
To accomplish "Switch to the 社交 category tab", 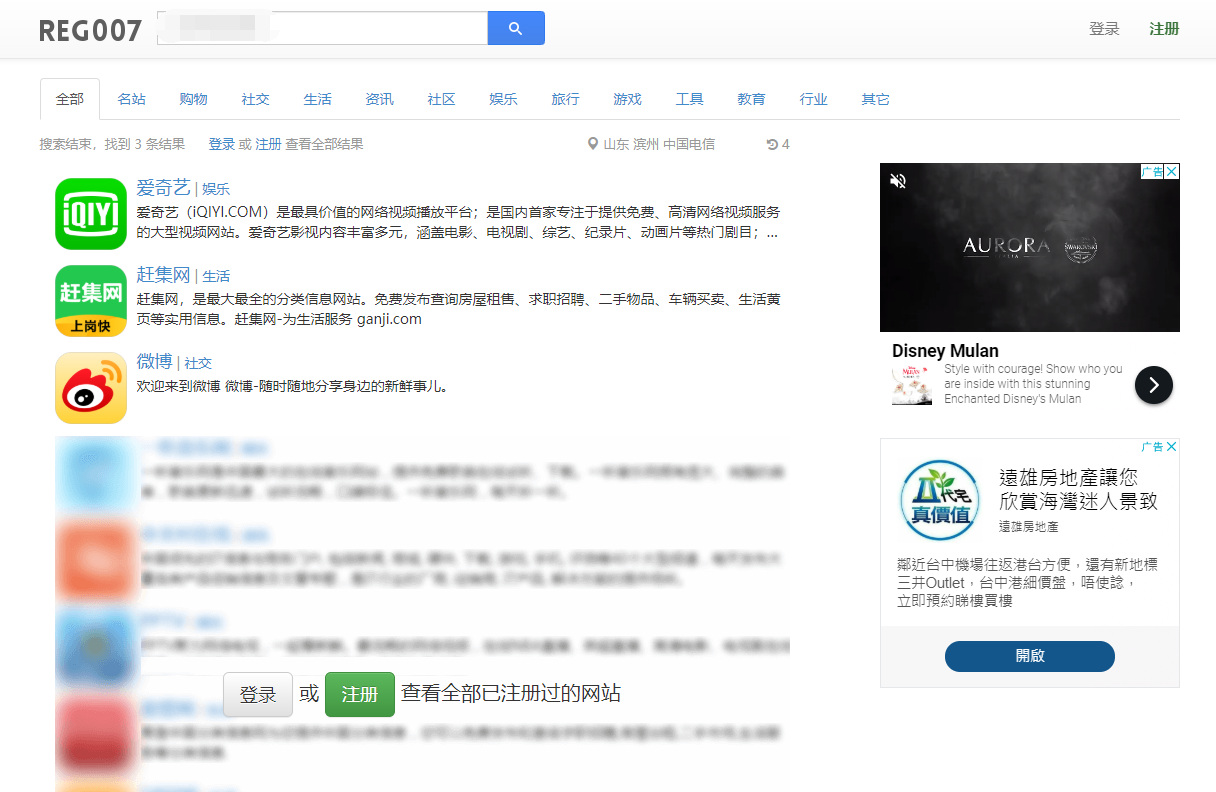I will 255,98.
